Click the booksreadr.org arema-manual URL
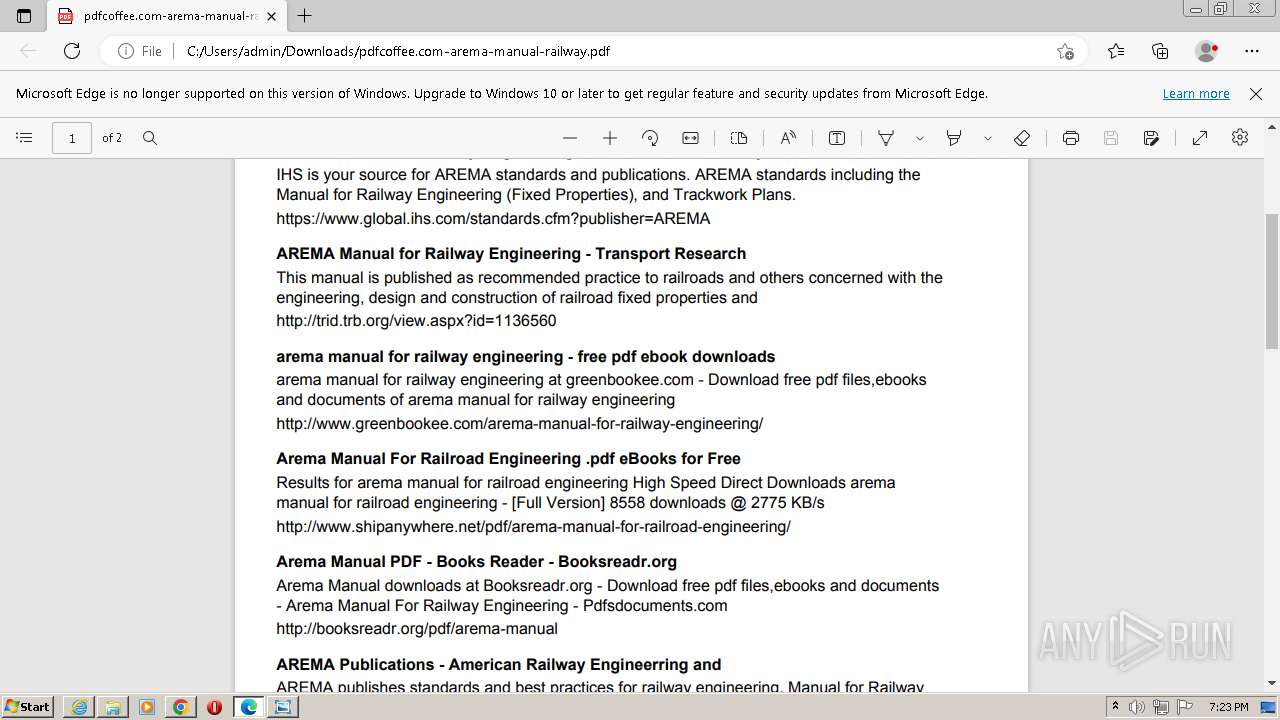The height and width of the screenshot is (720, 1280). (x=417, y=629)
